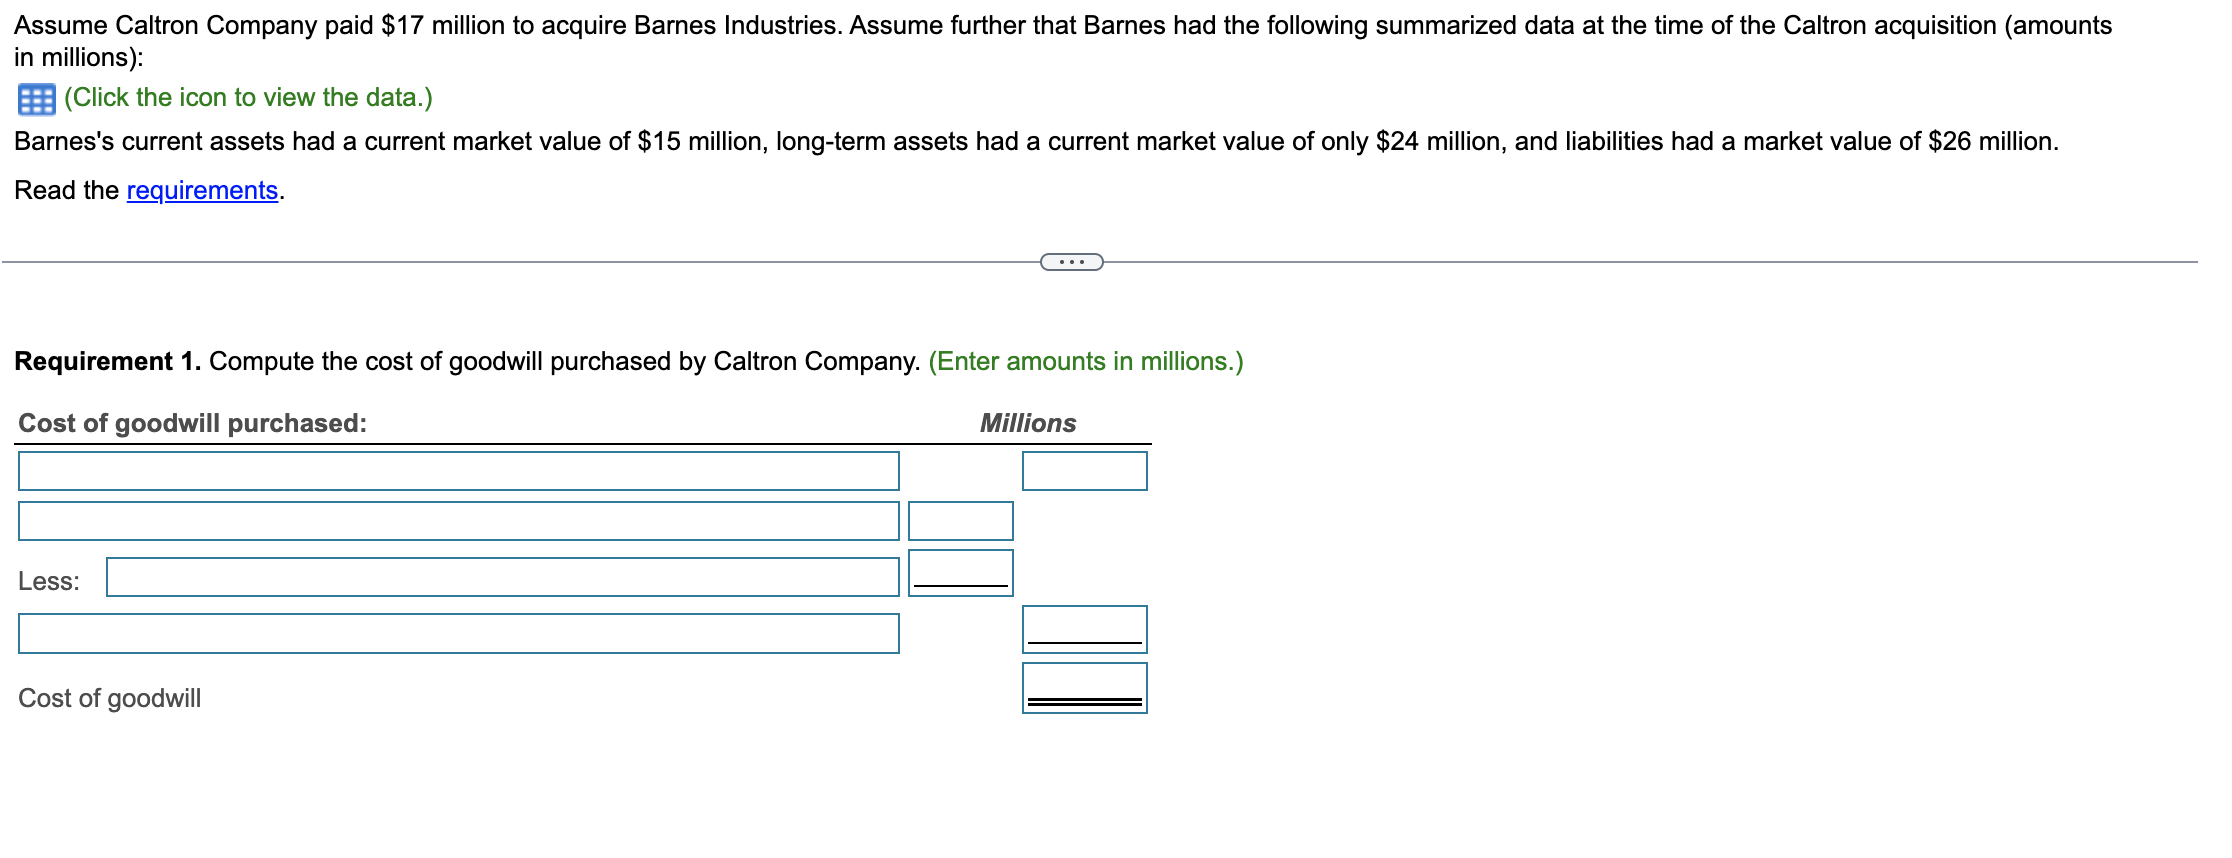This screenshot has height=858, width=2232.
Task: Click the double-underlined Cost of goodwill amount box
Action: click(1084, 687)
